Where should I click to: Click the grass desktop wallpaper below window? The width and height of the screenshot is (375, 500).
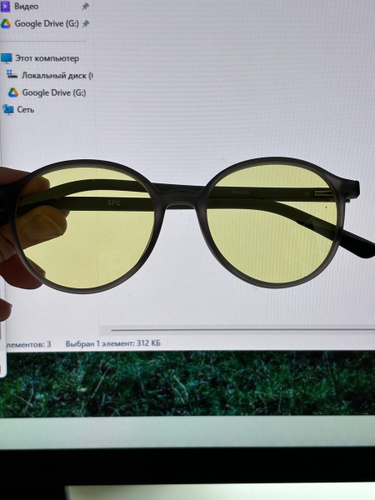click(187, 383)
